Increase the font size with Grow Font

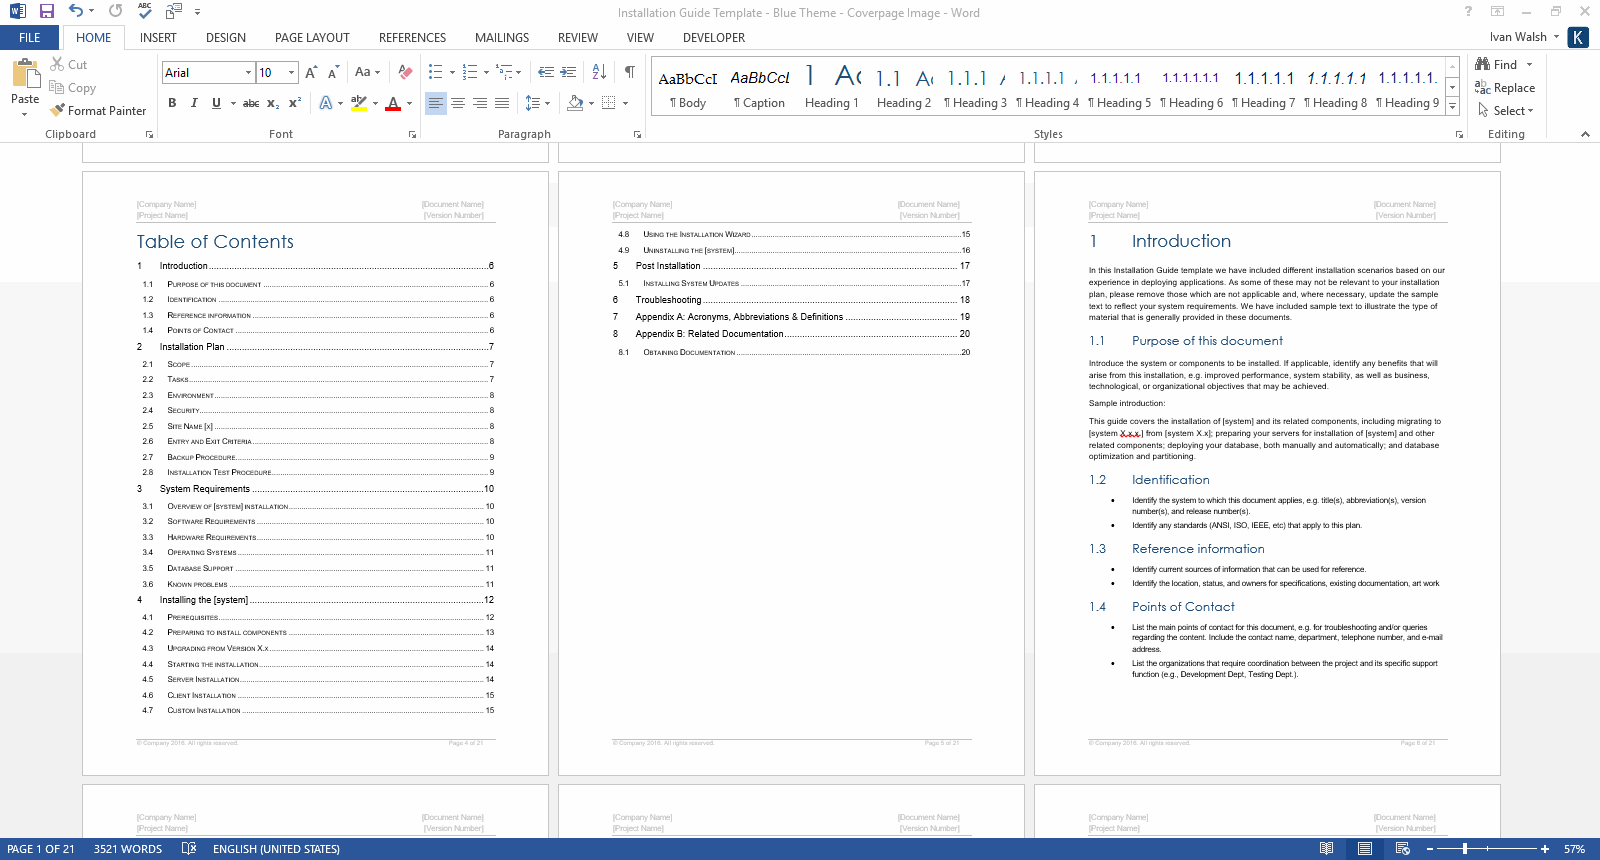[x=311, y=72]
